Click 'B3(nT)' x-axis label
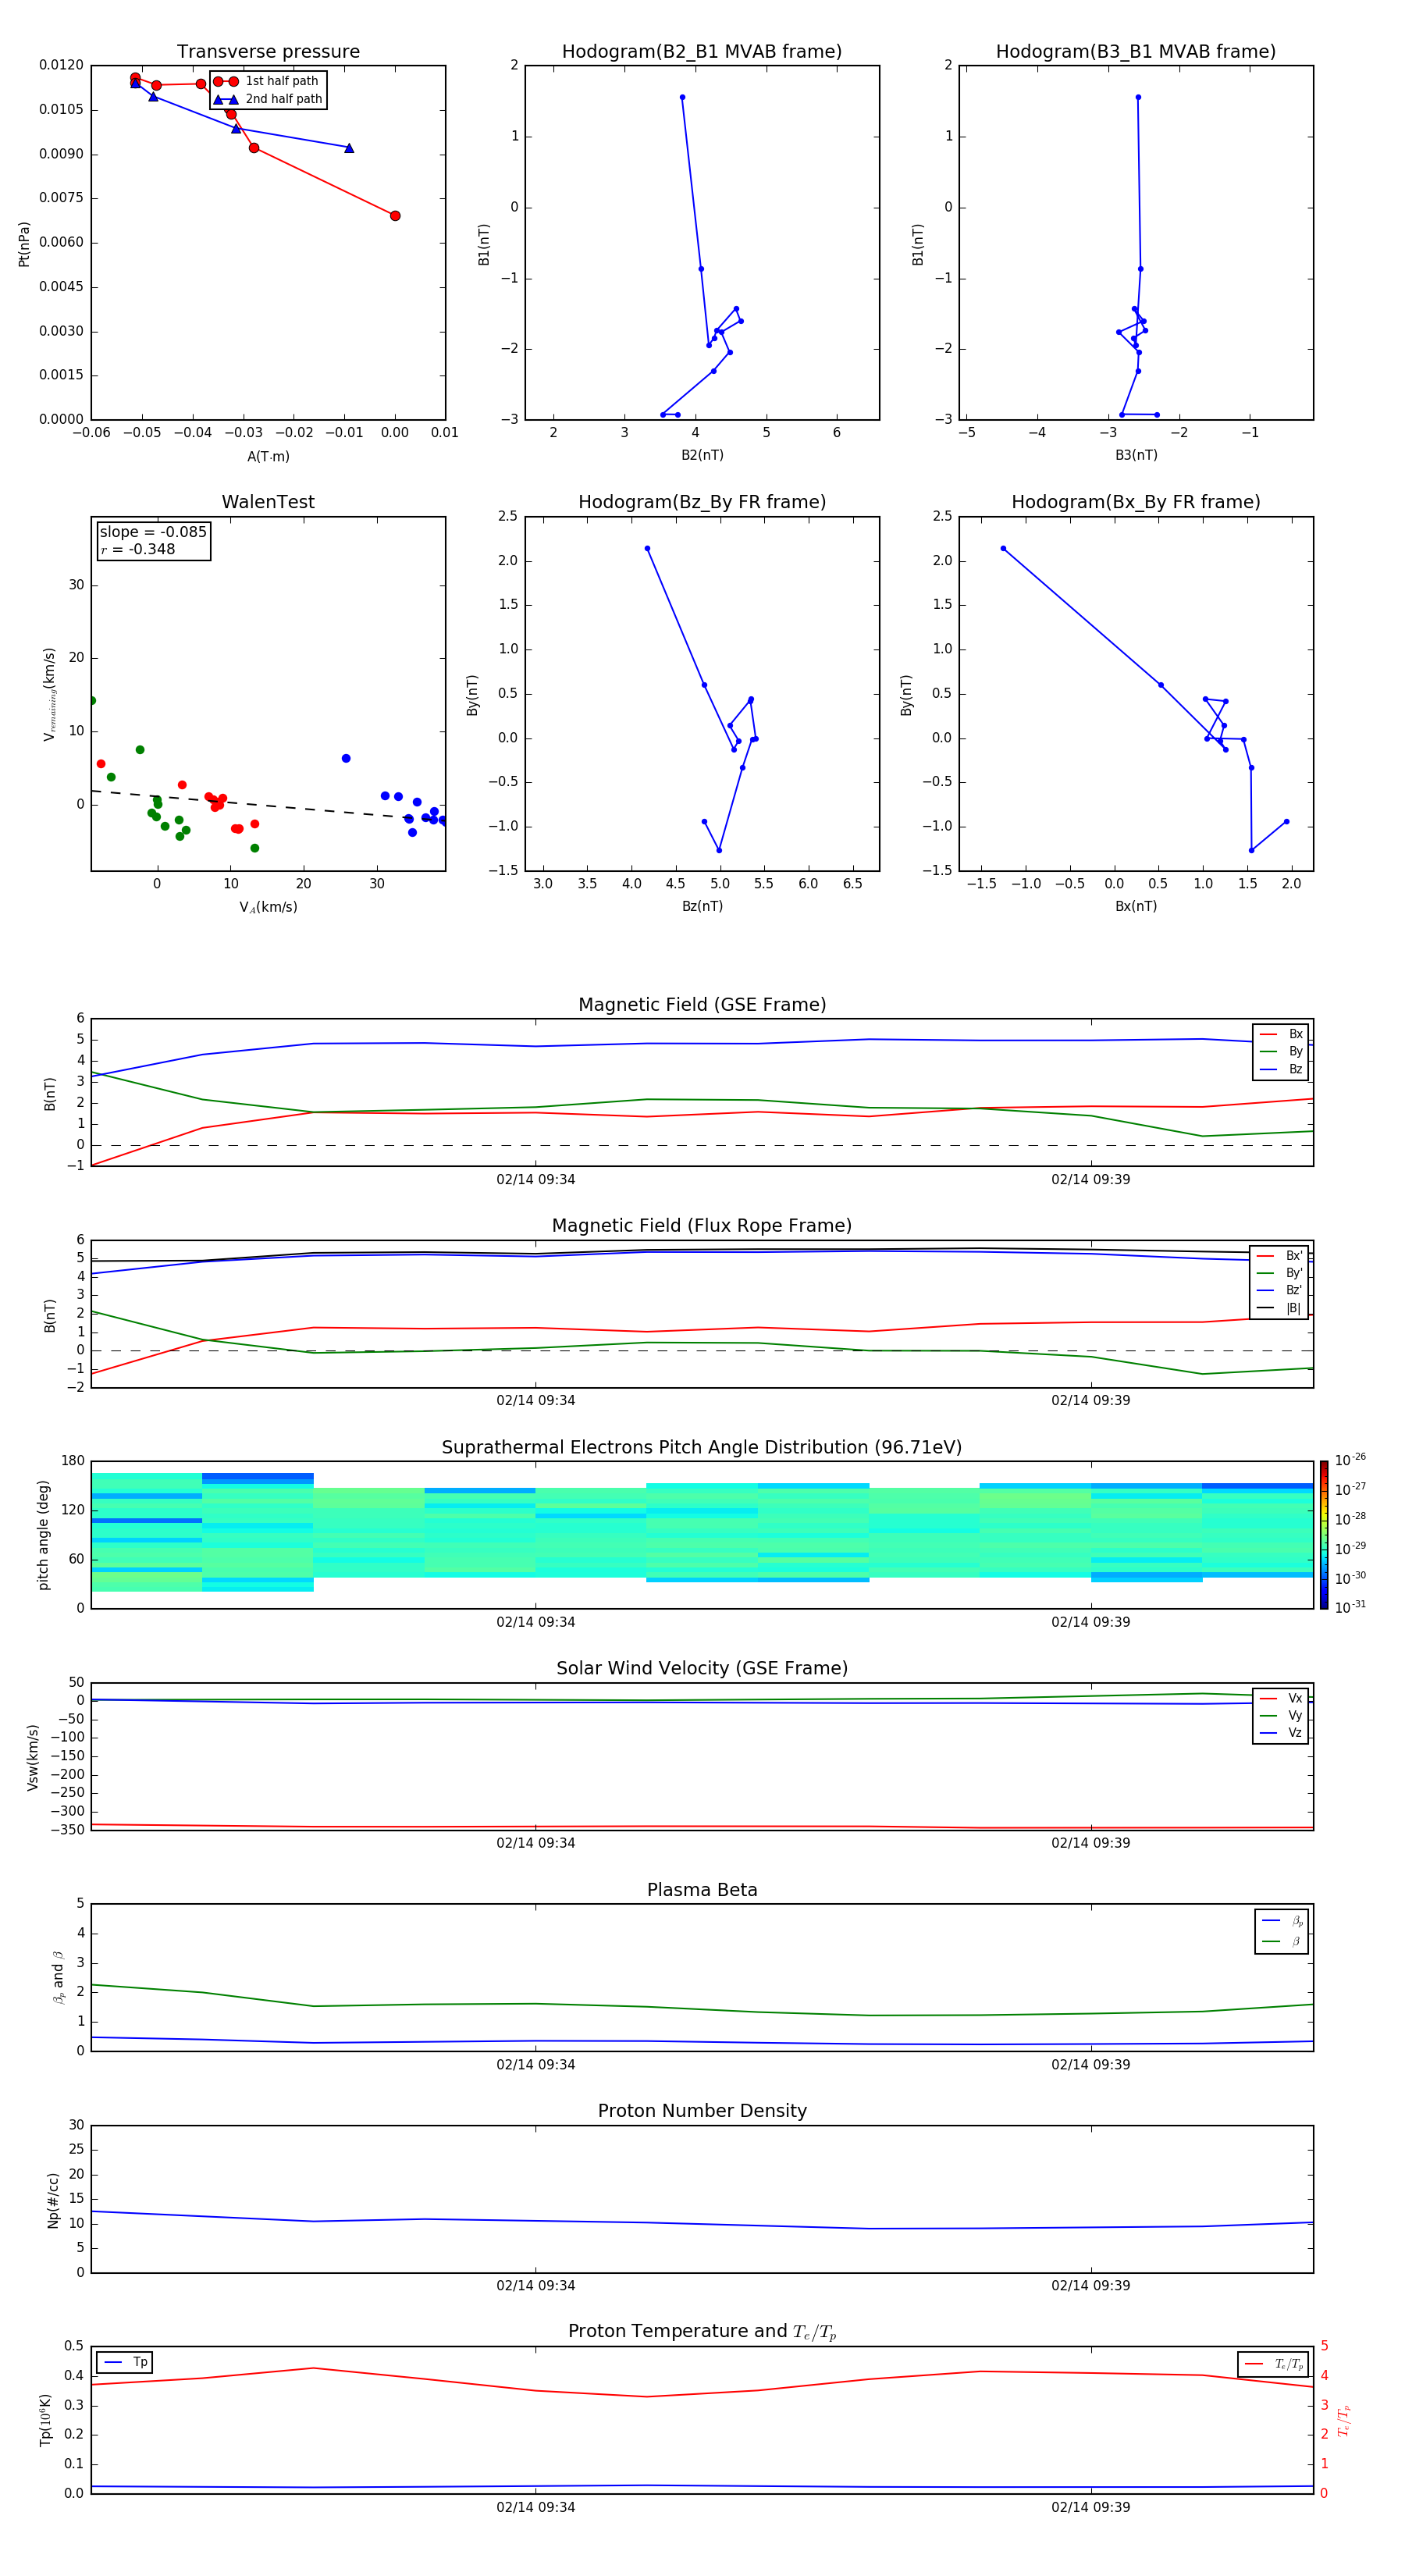The image size is (1405, 2576). coord(1136,455)
